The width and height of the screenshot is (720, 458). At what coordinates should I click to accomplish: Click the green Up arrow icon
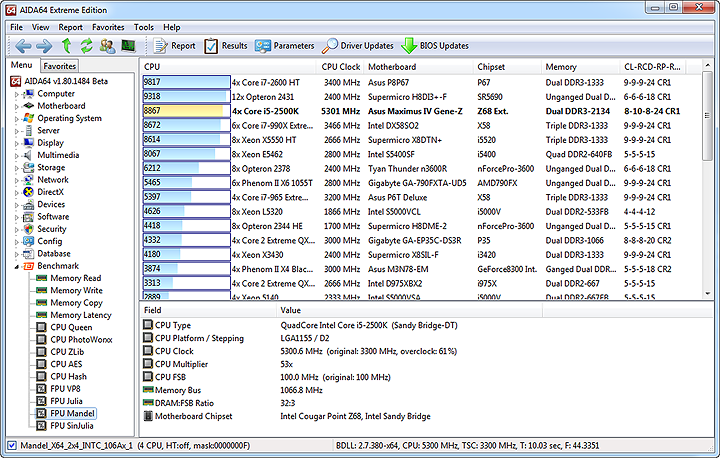[67, 45]
